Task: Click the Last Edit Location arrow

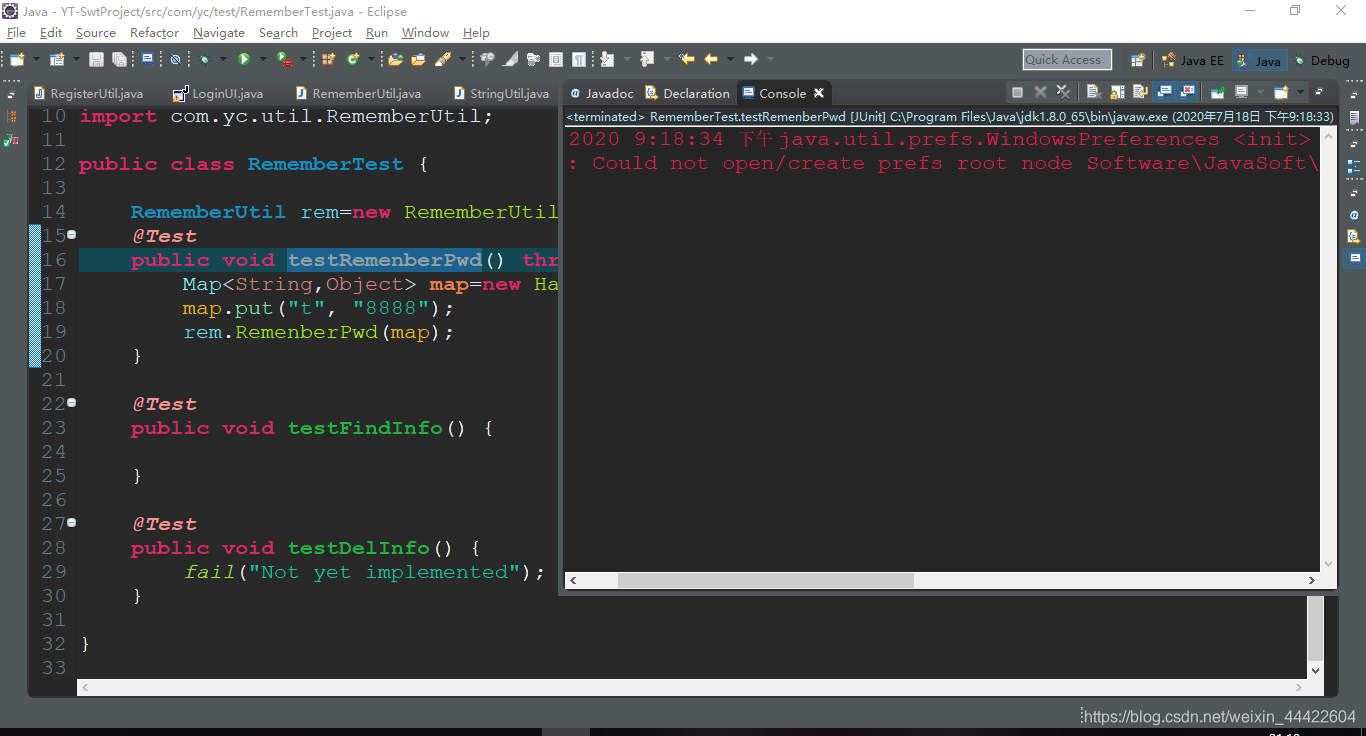Action: (x=686, y=59)
